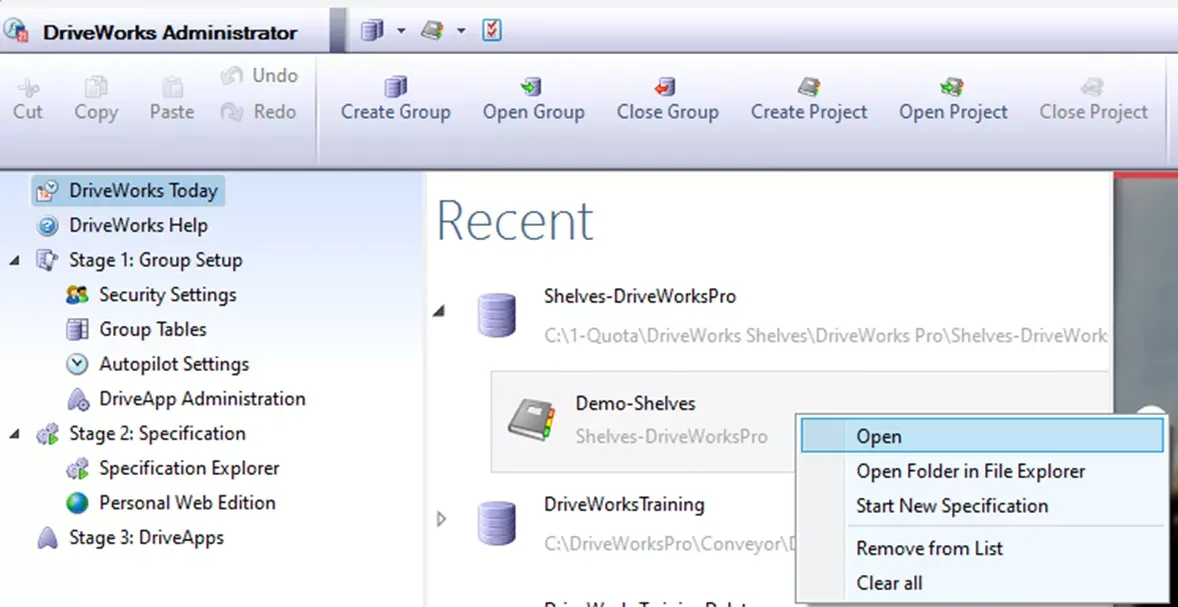Open Security Settings
The image size is (1178, 607).
(168, 295)
